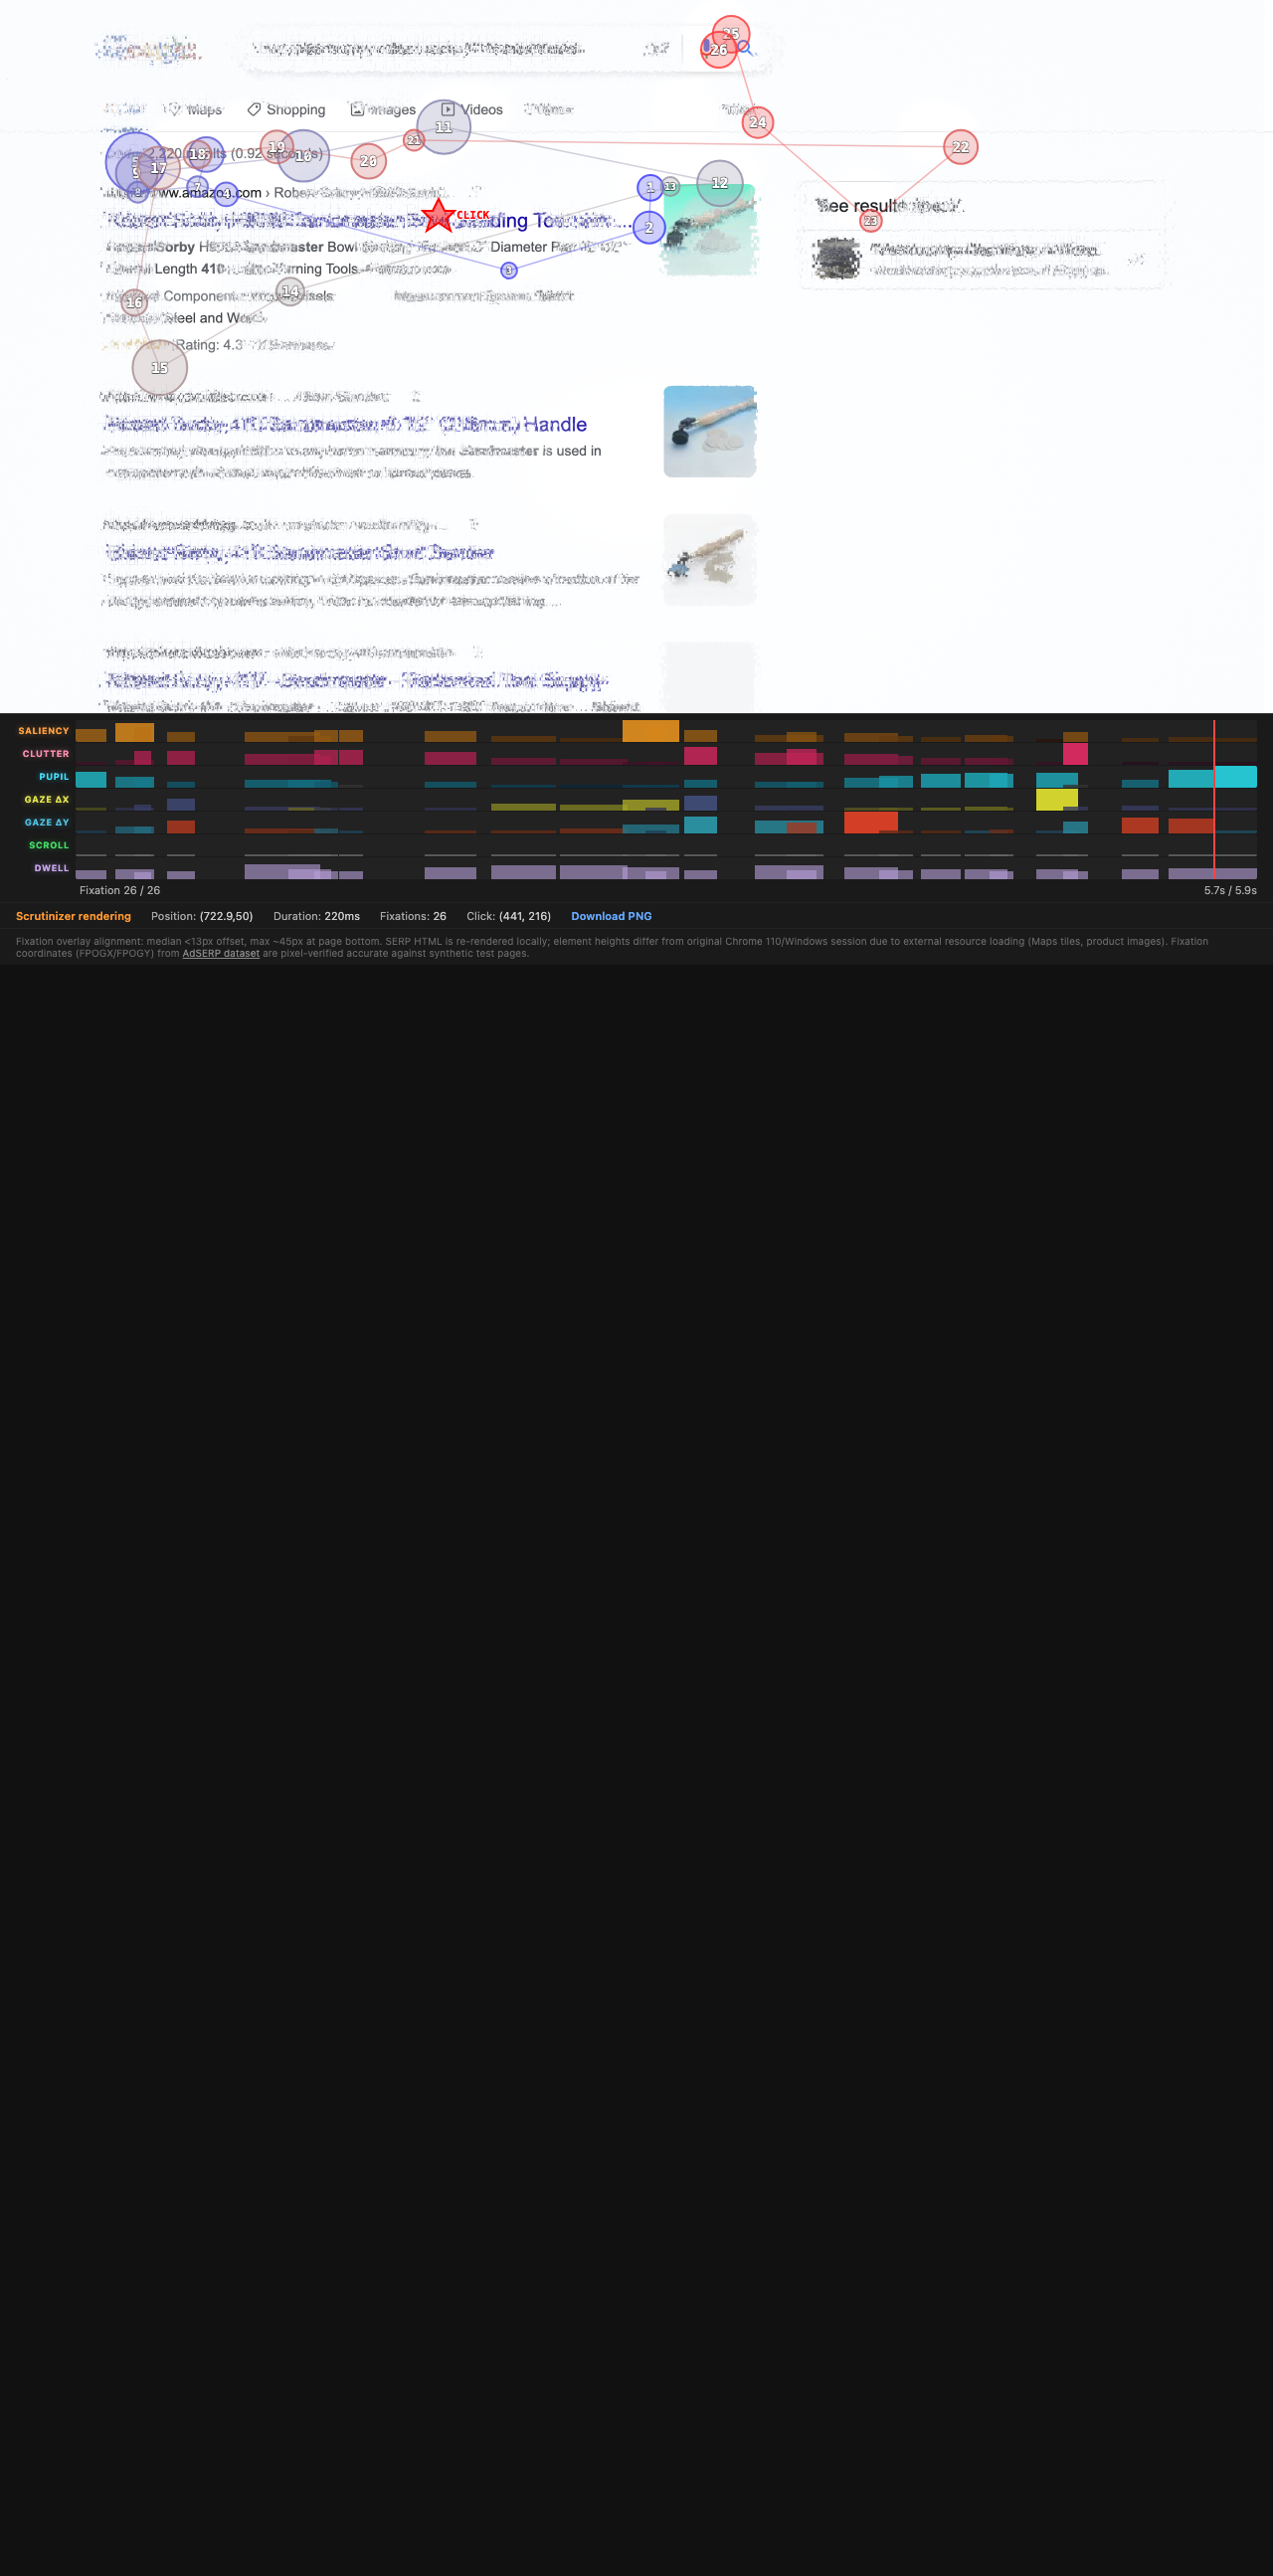The height and width of the screenshot is (2576, 1273).
Task: Click fixation circle number 12
Action: (719, 183)
